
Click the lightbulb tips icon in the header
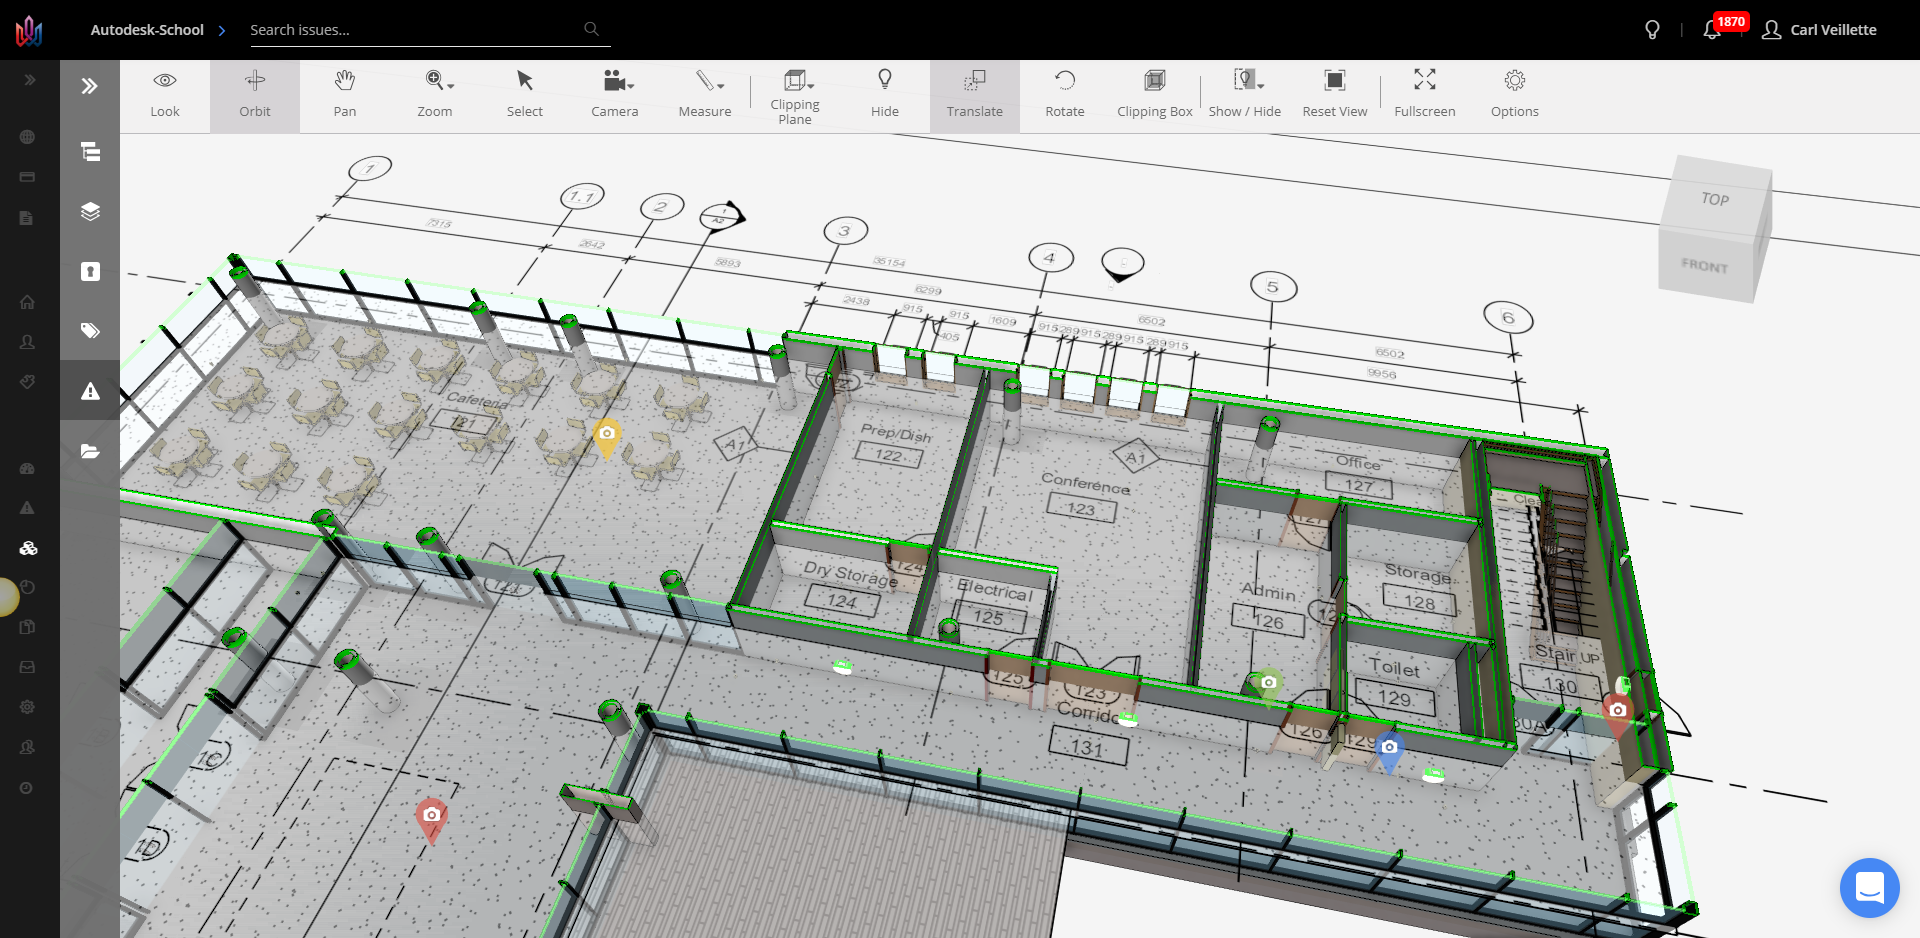(x=1652, y=30)
